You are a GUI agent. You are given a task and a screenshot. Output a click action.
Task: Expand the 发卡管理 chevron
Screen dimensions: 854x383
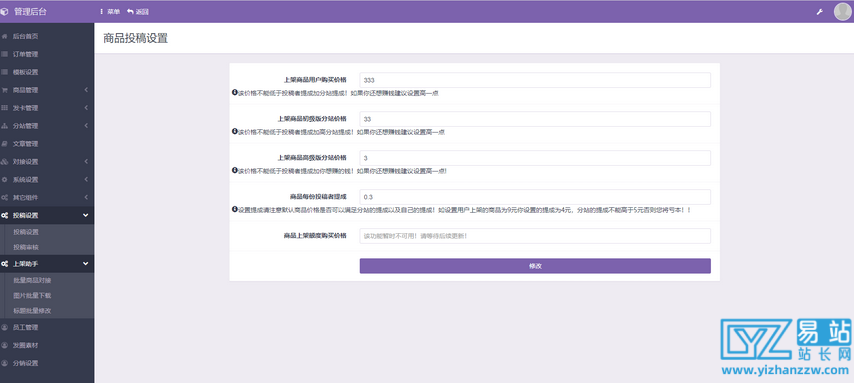[x=86, y=108]
